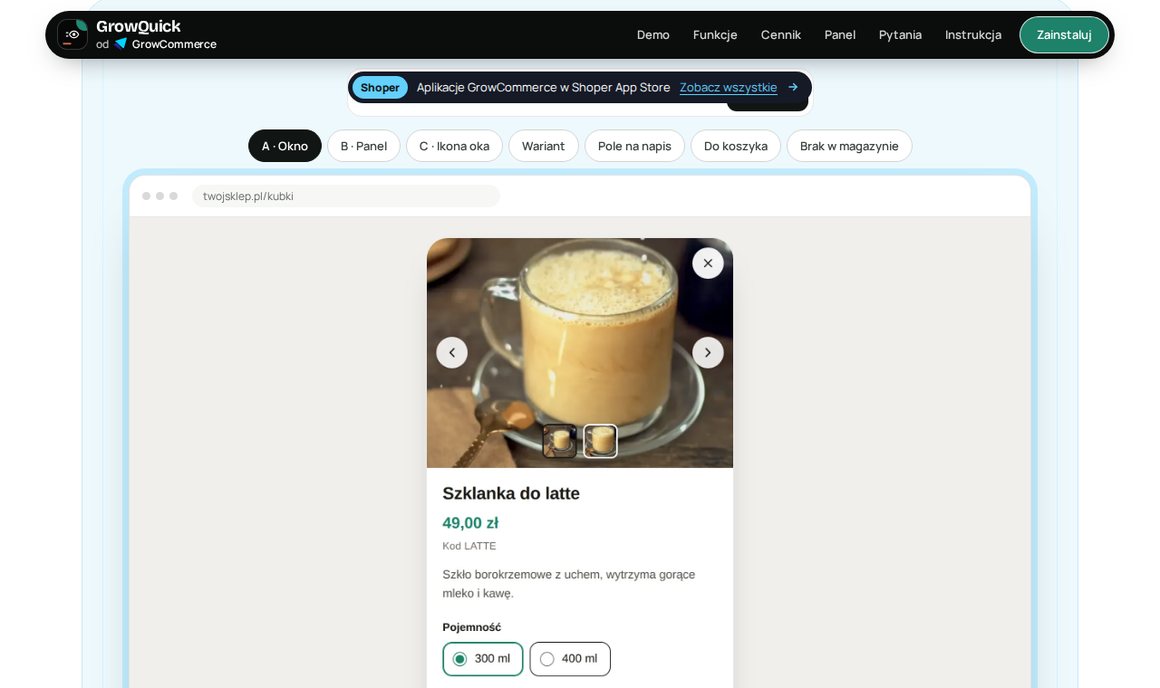Select the first latte thumbnail

559,441
